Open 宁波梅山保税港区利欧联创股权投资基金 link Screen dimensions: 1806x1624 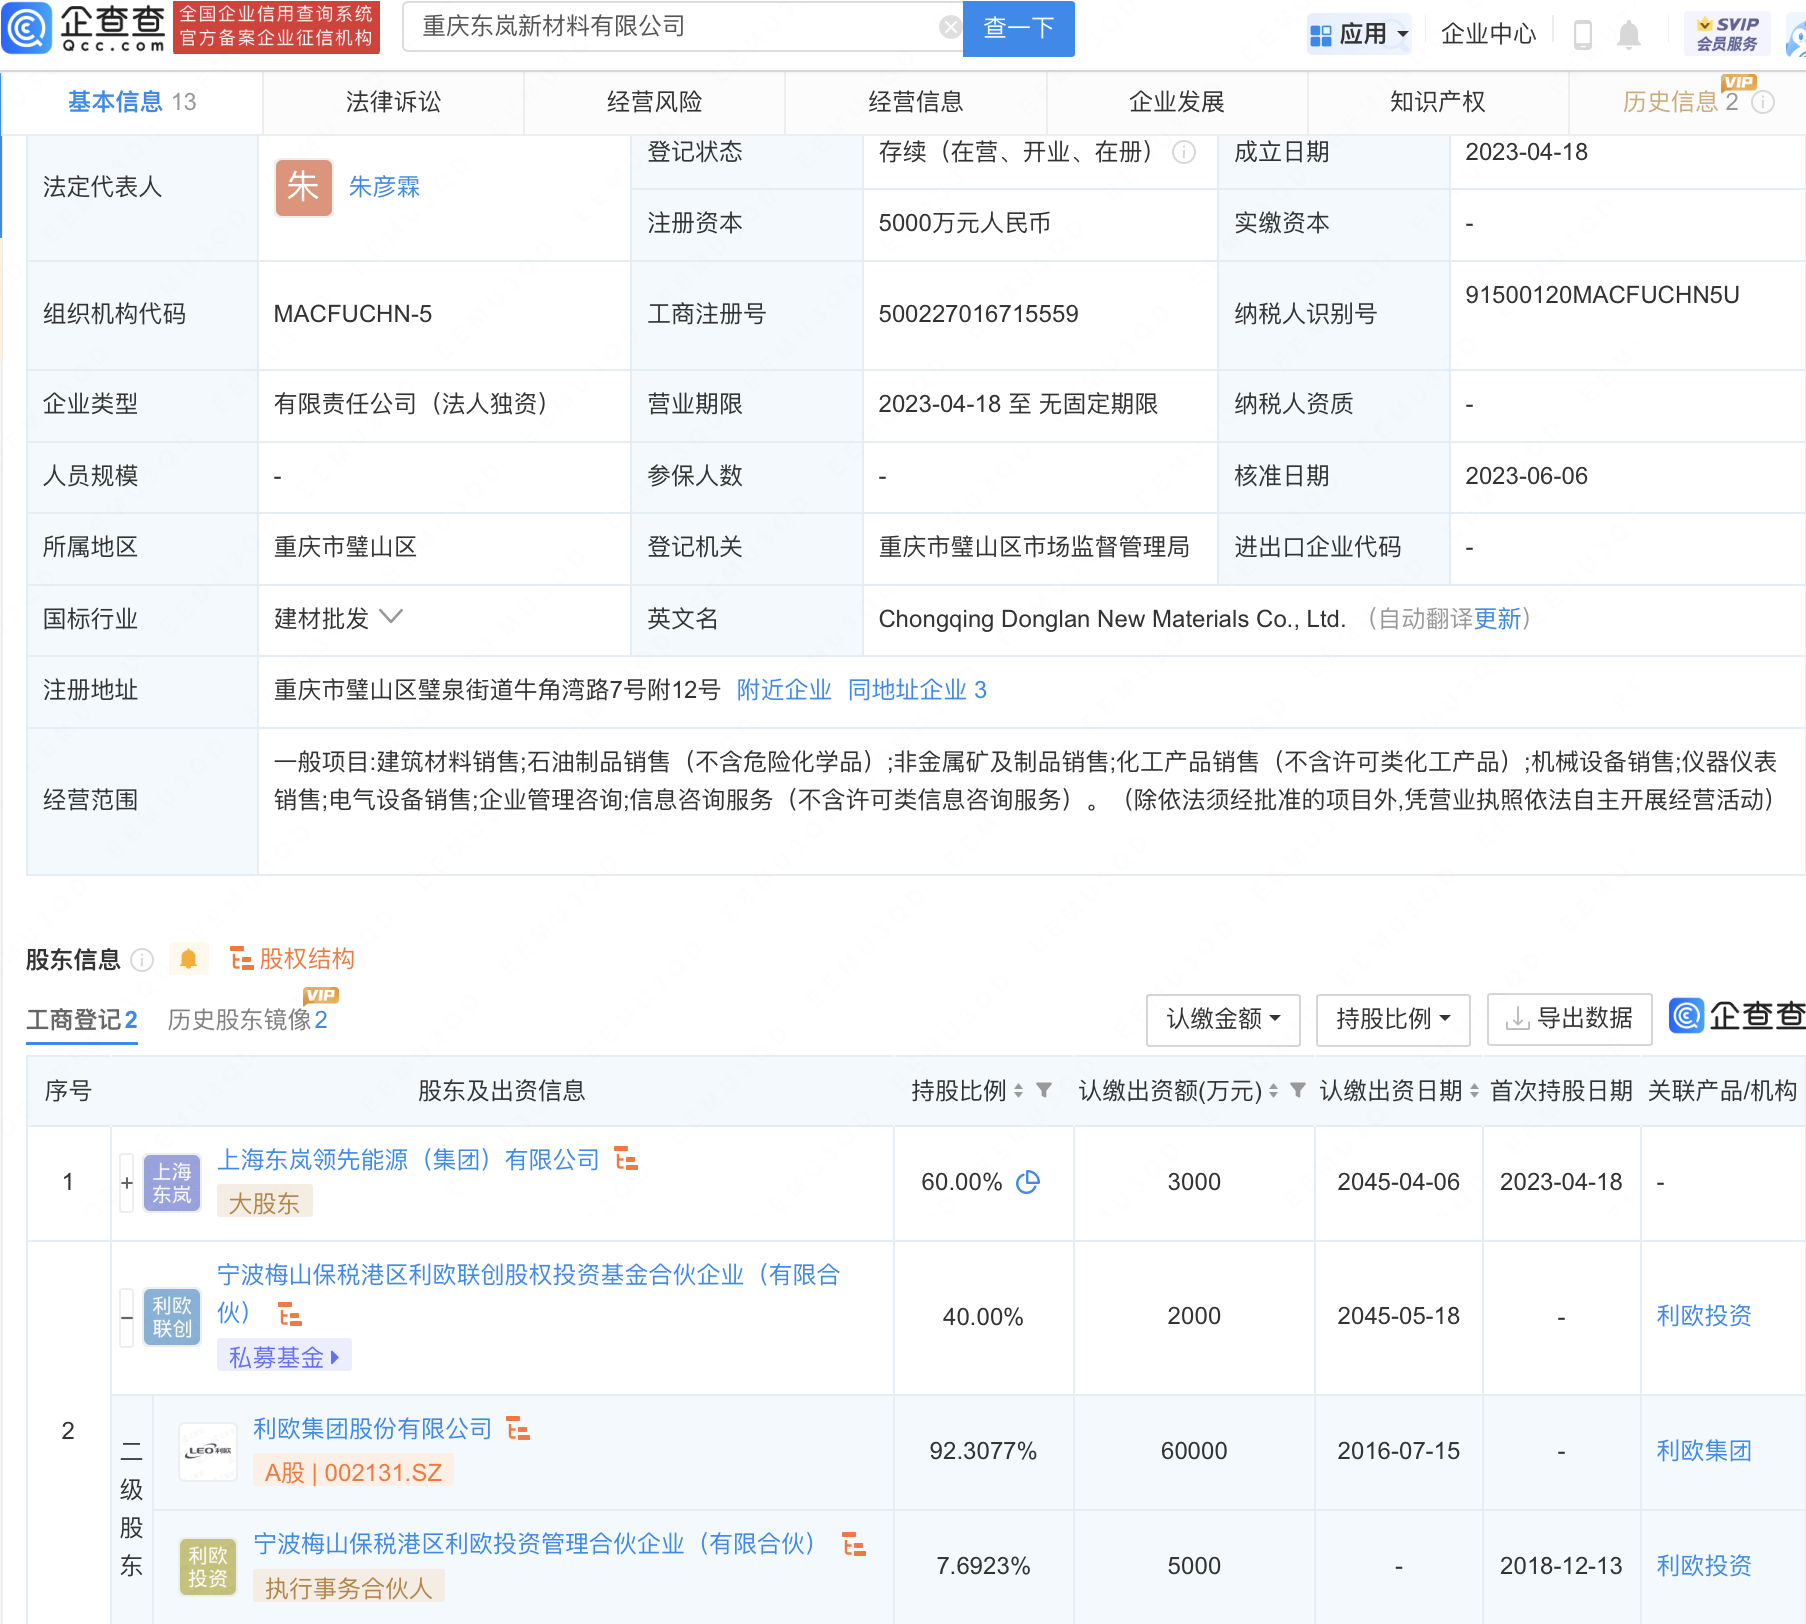(x=529, y=1293)
